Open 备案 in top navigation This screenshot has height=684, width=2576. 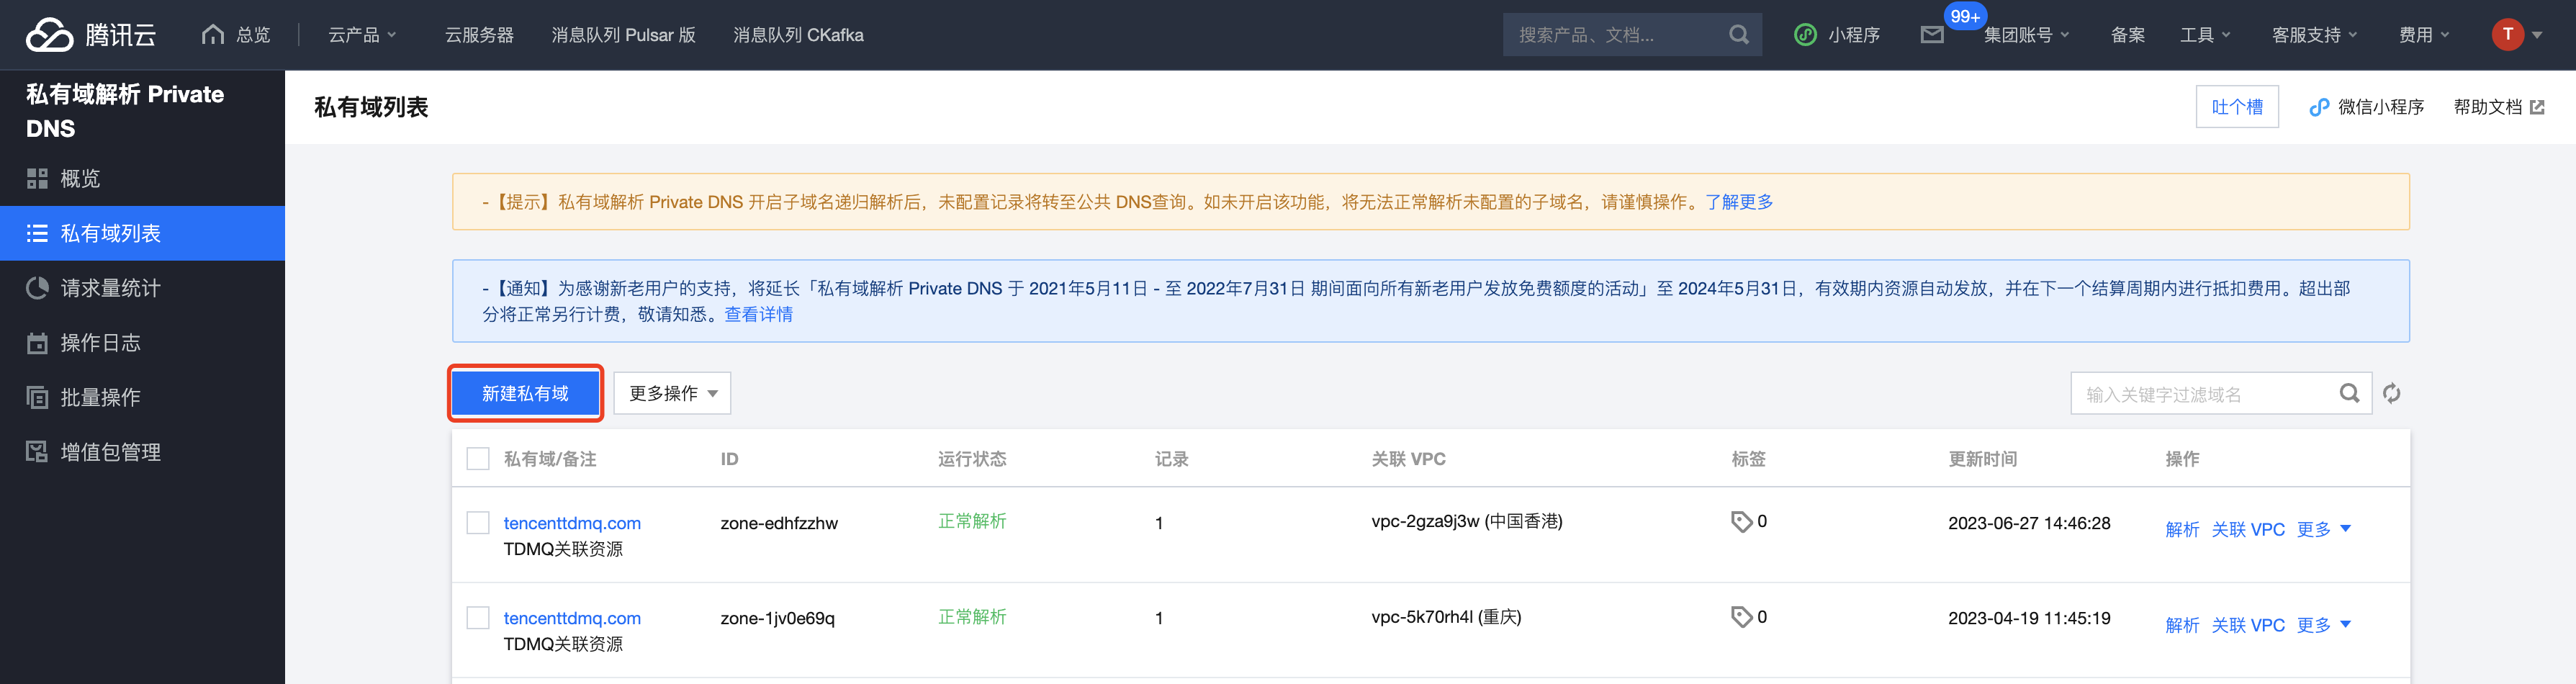[2128, 35]
